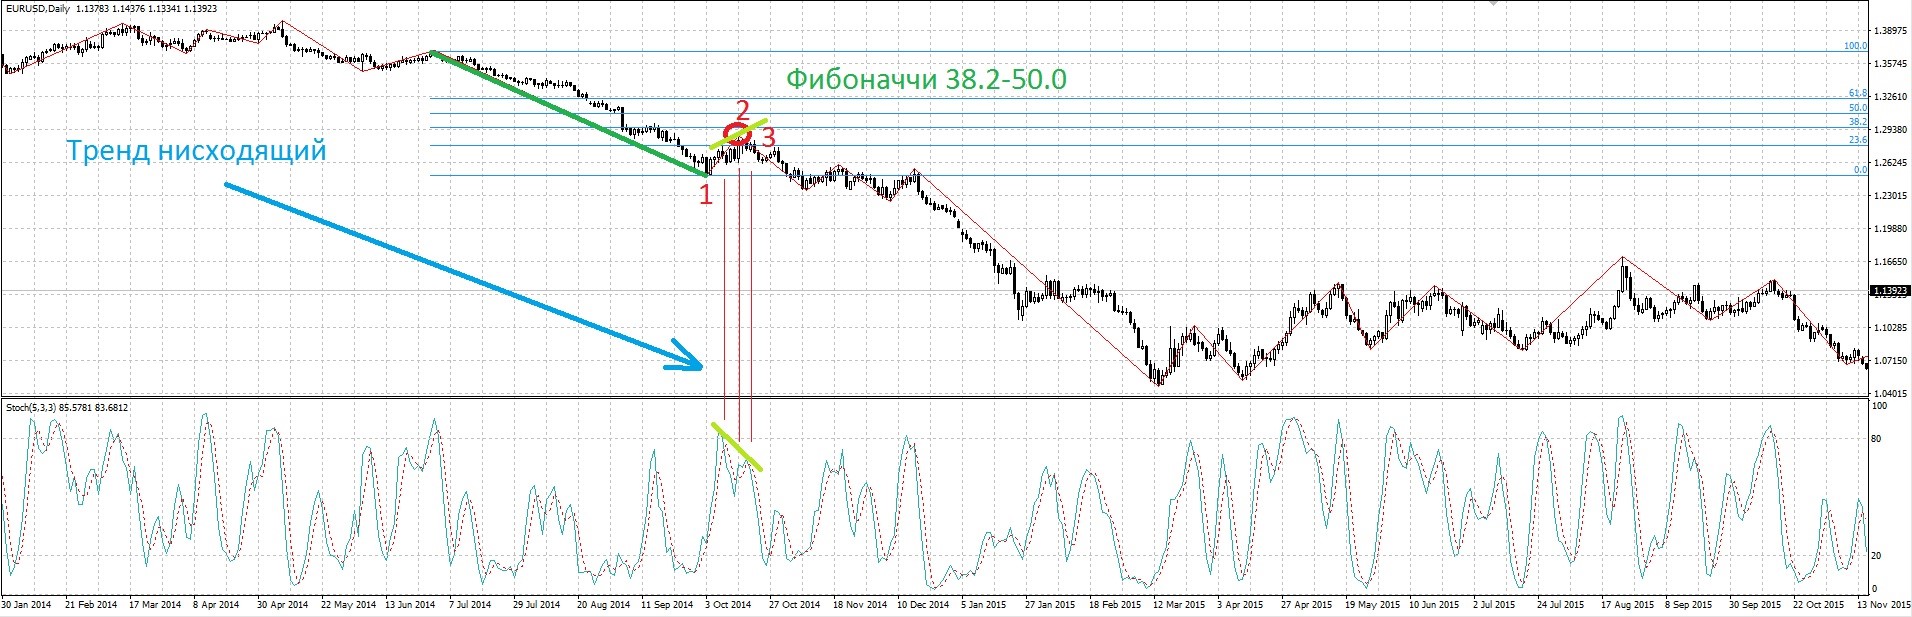Click stochastic scale level 80

1877,439
